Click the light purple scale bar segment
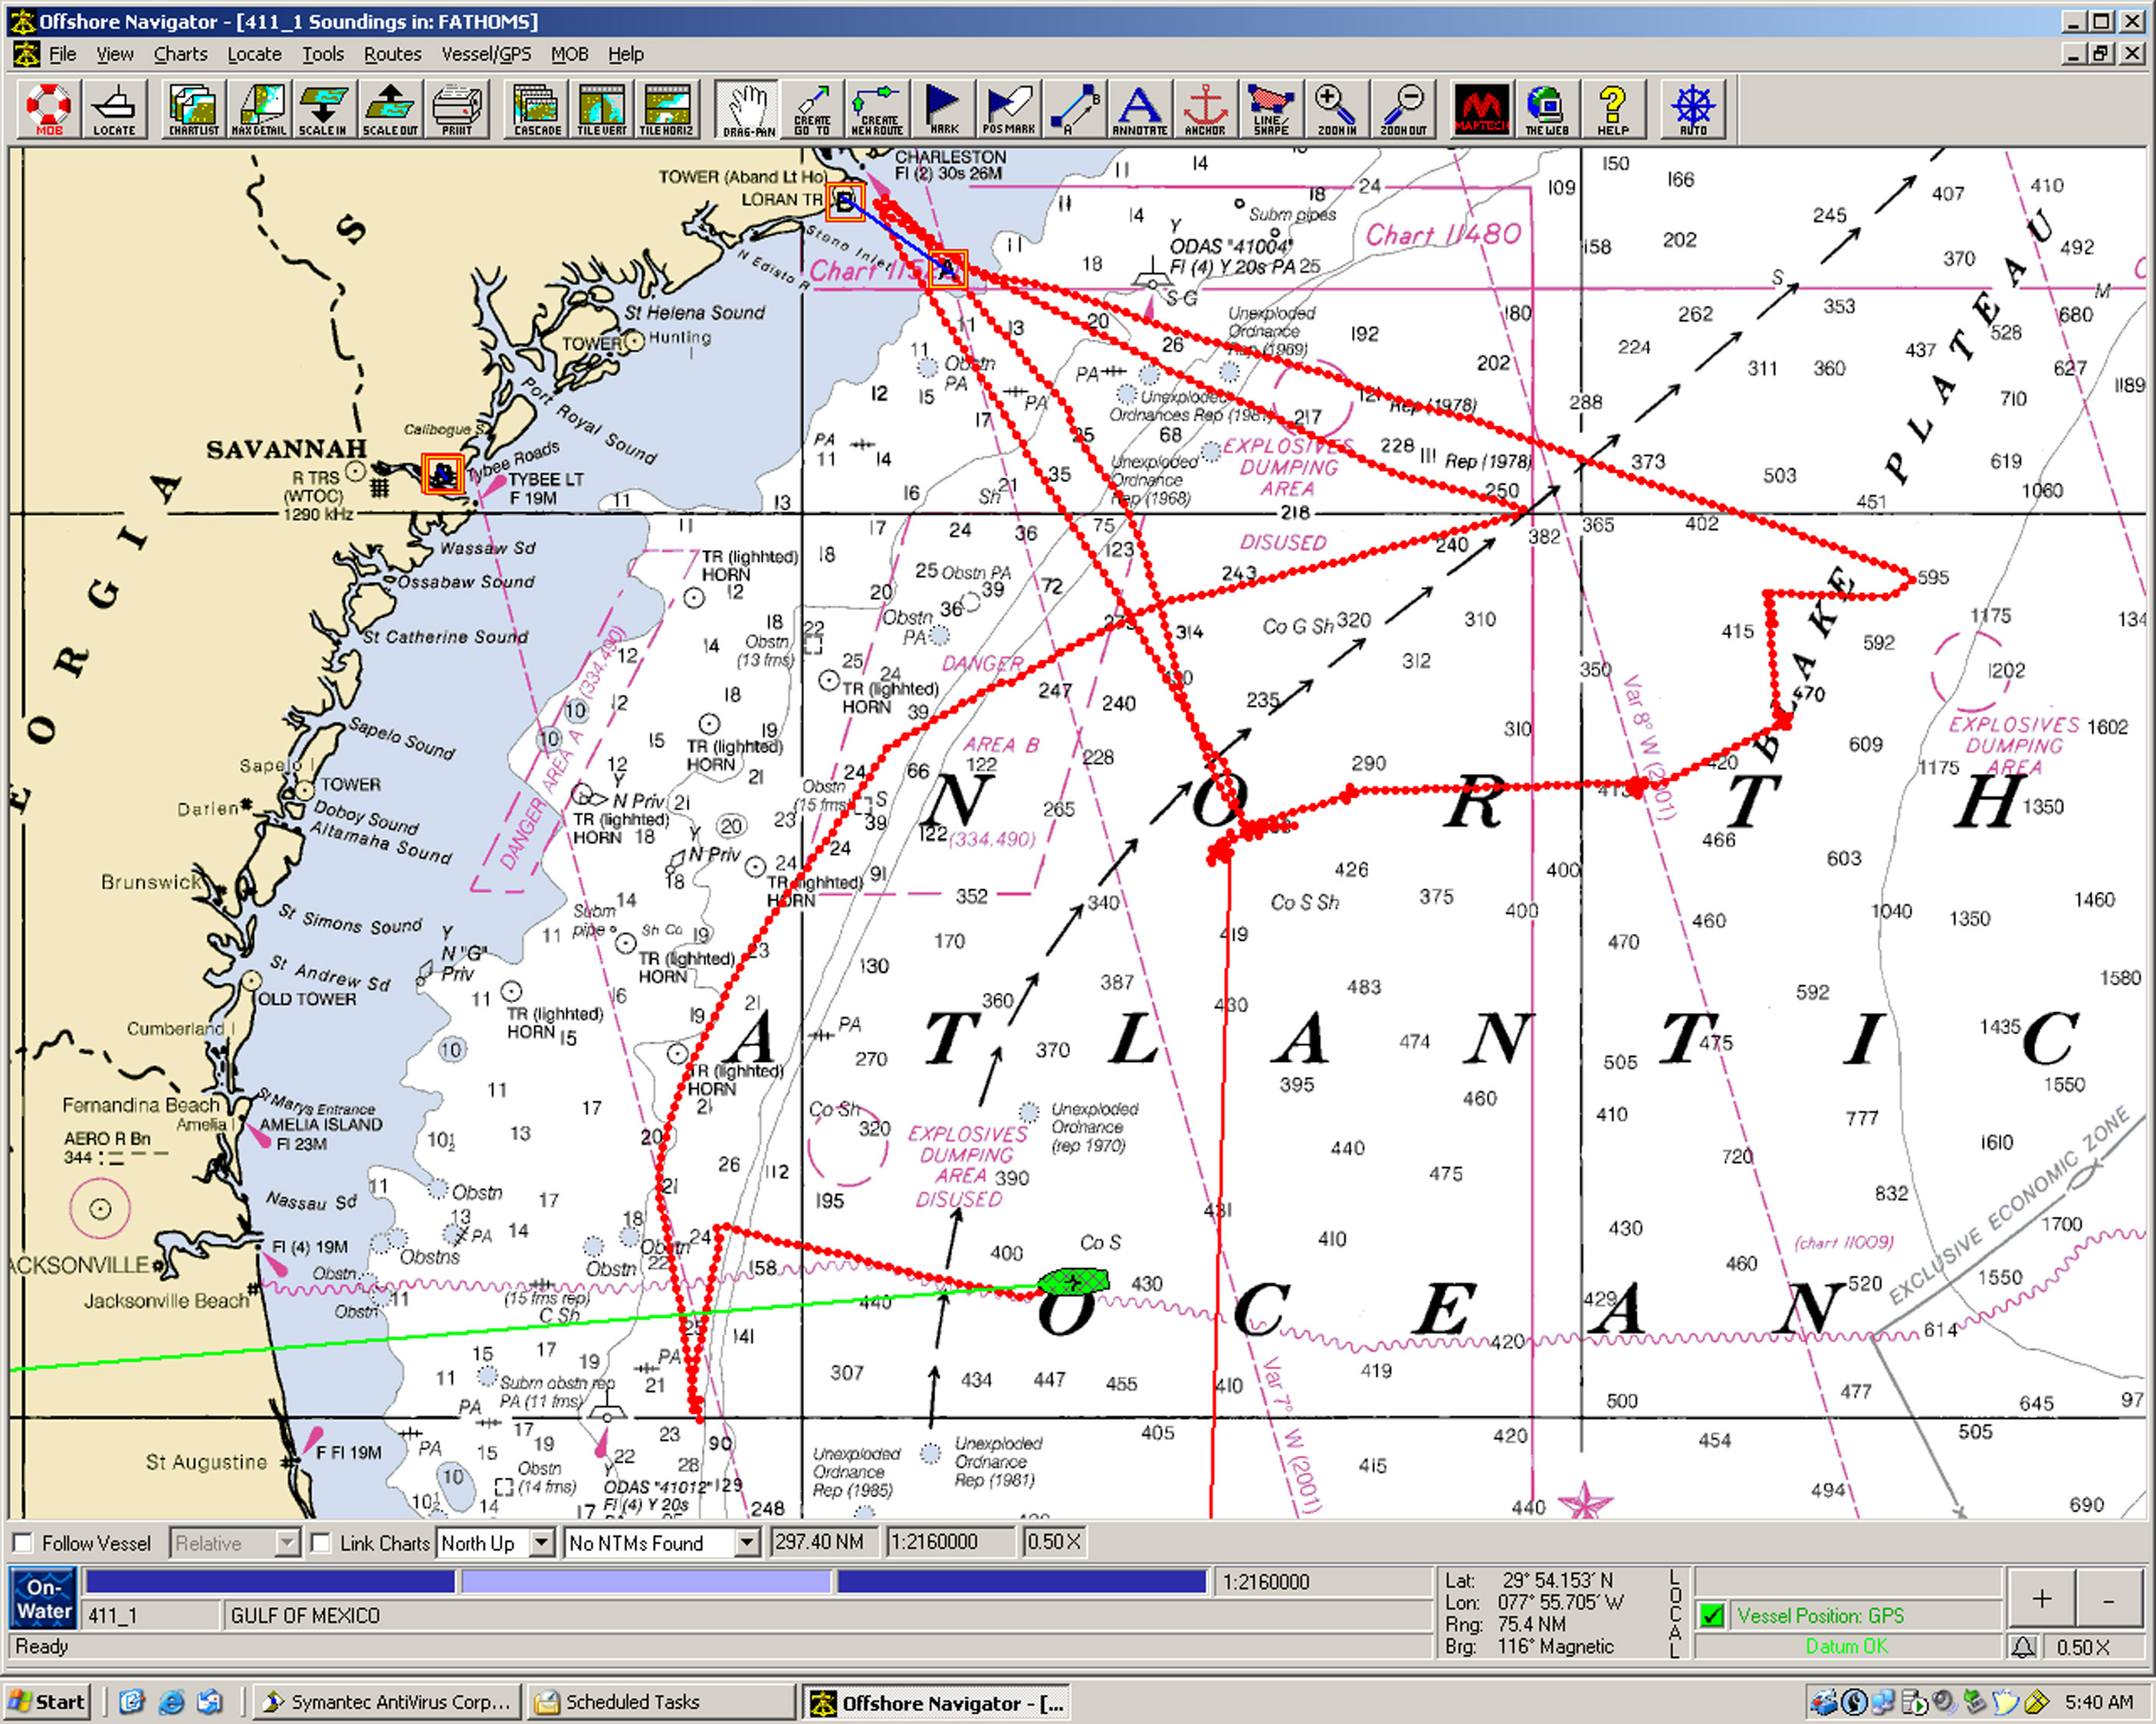Image resolution: width=2156 pixels, height=1724 pixels. pos(645,1581)
